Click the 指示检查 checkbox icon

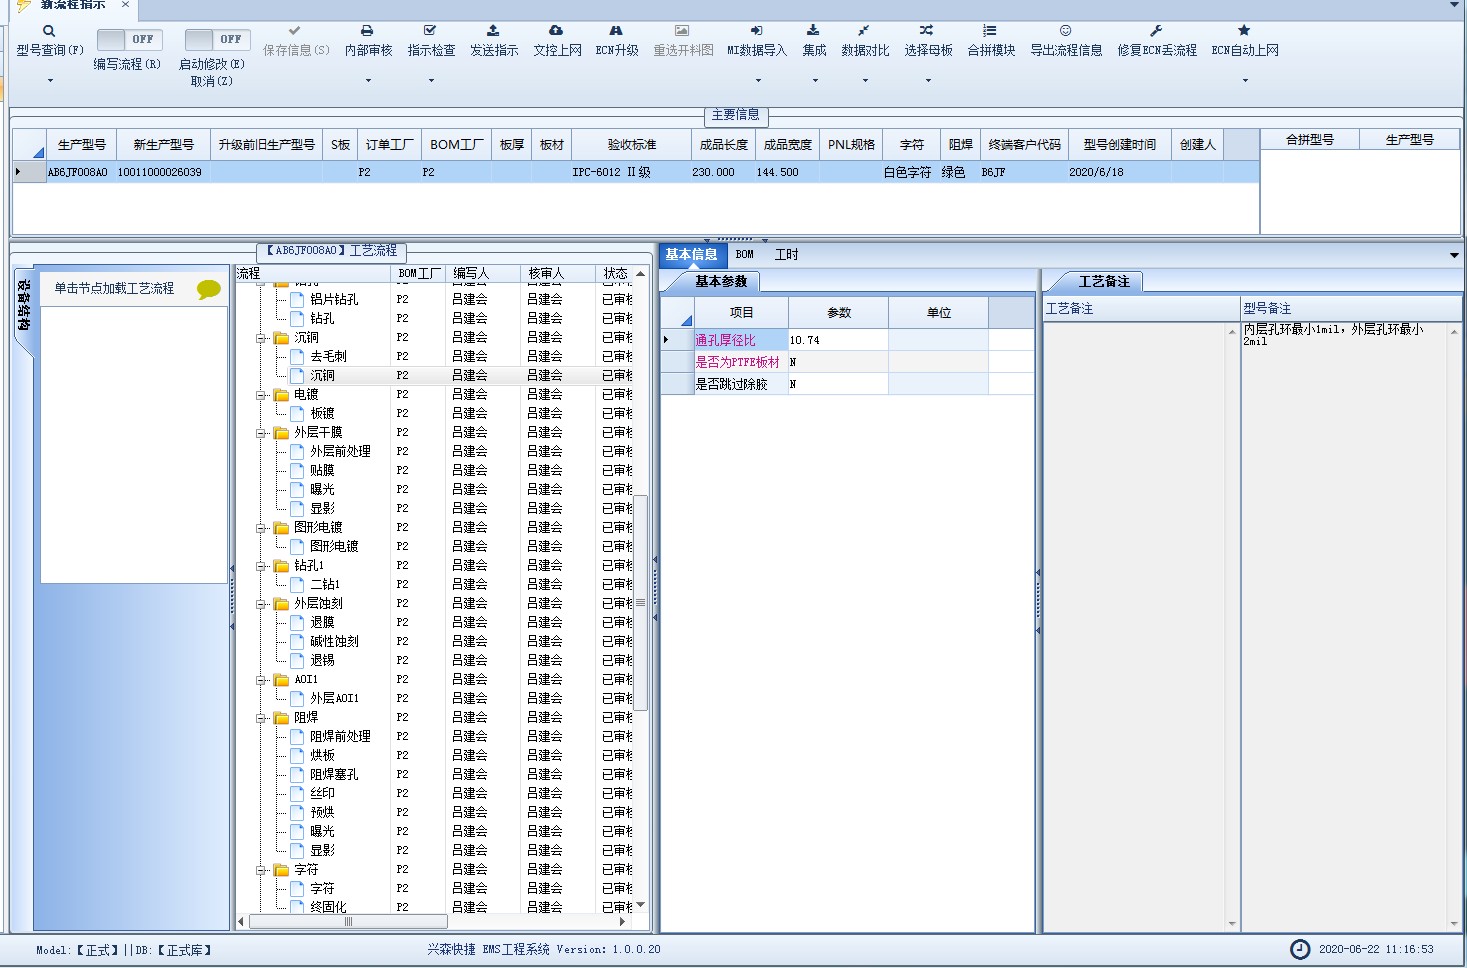pos(430,31)
